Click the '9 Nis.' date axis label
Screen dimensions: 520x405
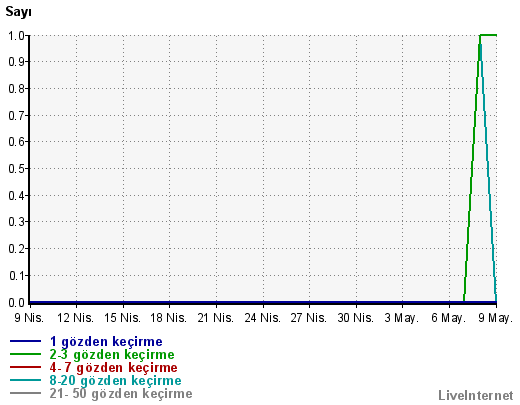click(29, 318)
